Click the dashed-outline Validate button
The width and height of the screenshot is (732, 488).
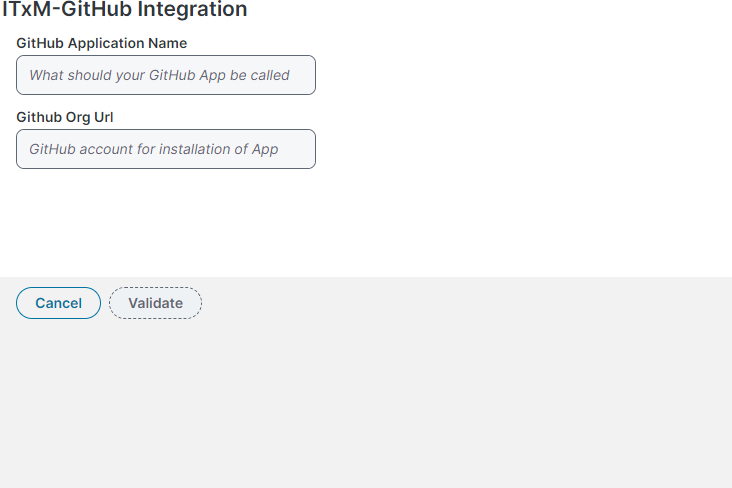tap(155, 303)
